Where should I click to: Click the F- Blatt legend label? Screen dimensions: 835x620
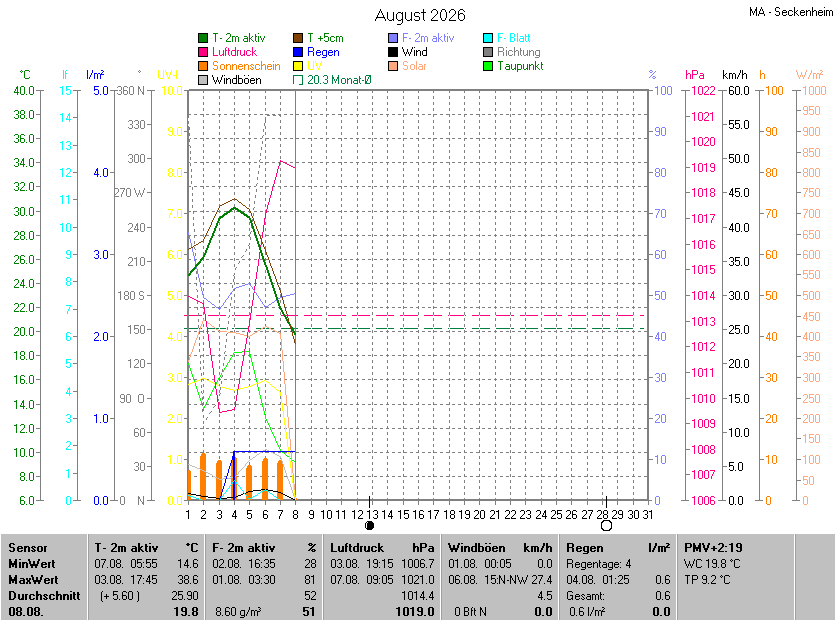(514, 38)
